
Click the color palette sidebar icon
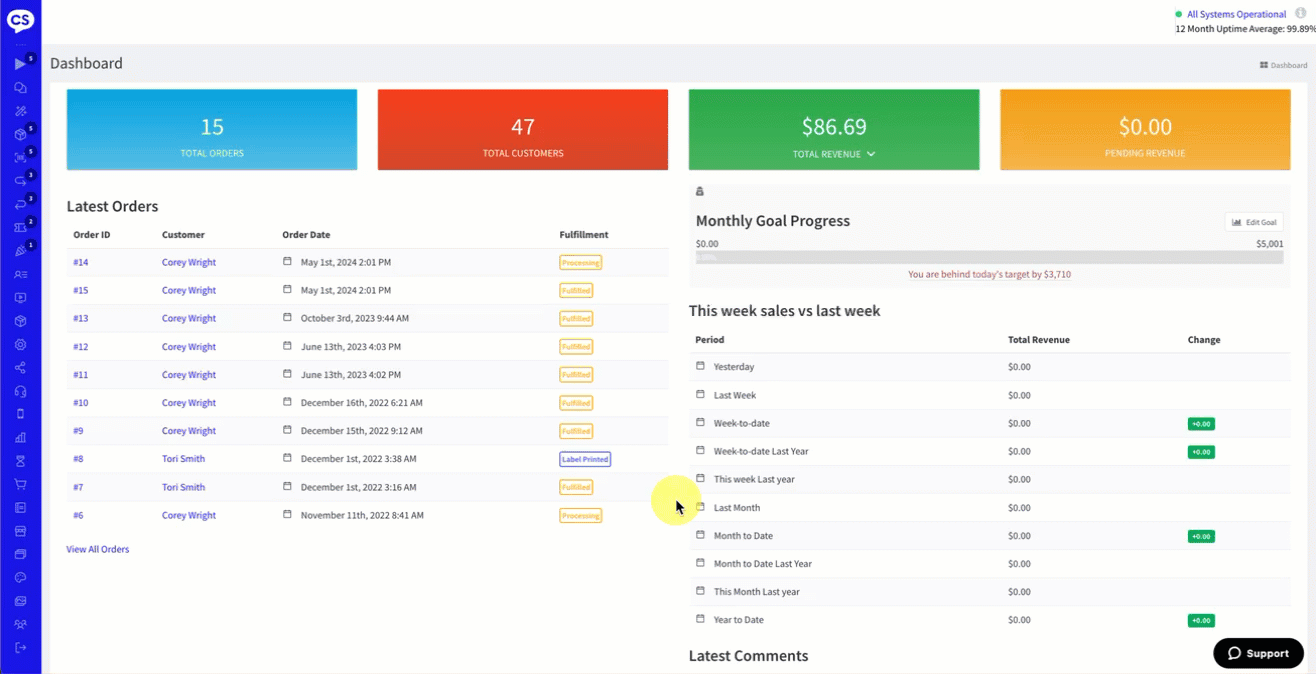pyautogui.click(x=20, y=578)
